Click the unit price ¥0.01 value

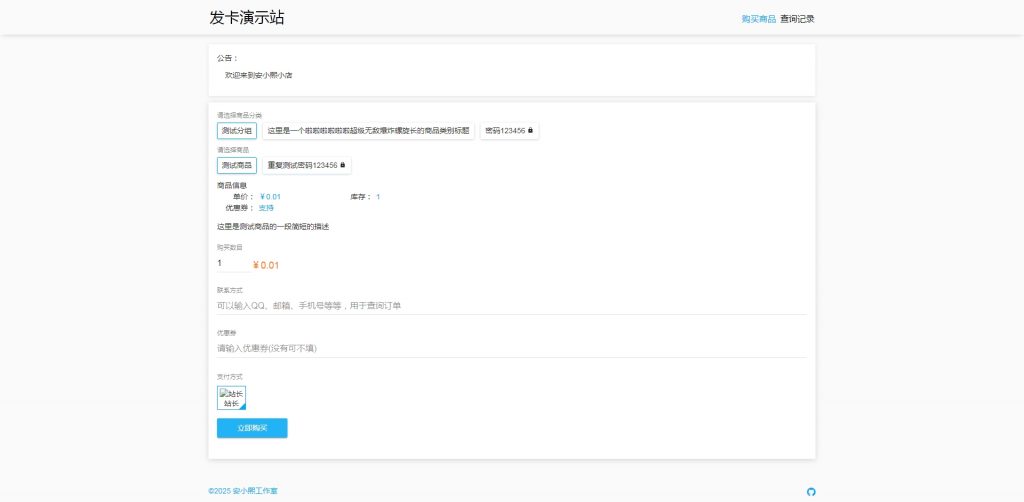(270, 196)
